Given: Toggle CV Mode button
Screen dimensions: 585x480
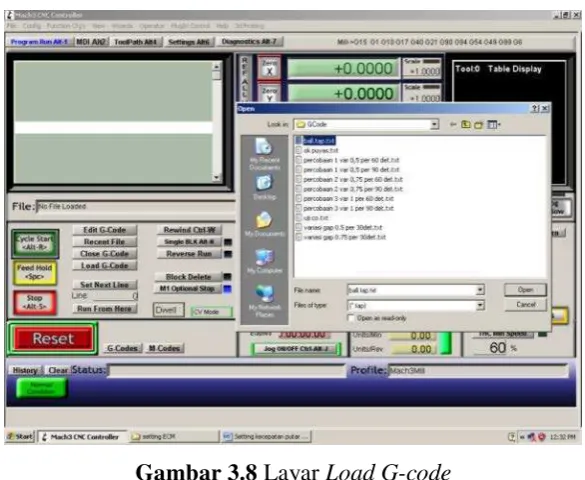Looking at the screenshot, I should 211,312.
